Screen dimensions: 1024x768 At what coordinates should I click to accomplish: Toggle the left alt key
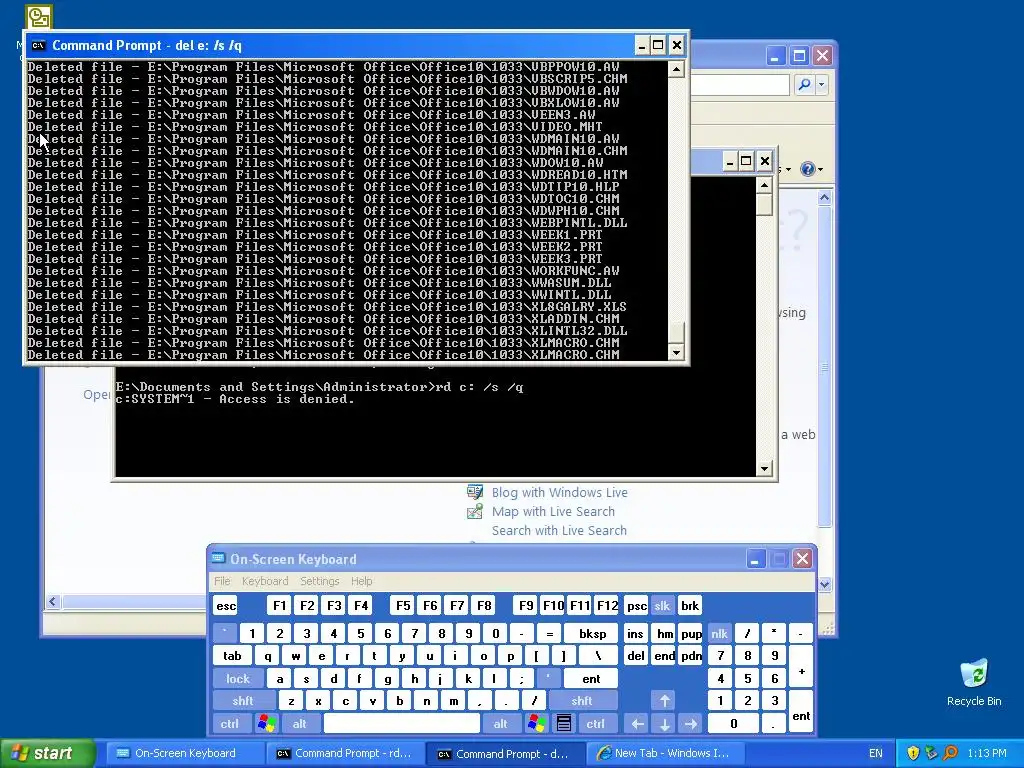[299, 724]
